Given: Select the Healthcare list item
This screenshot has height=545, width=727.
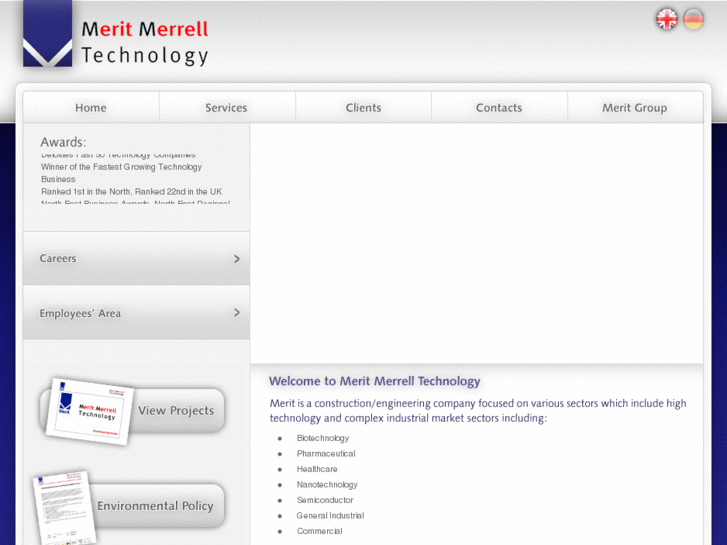Looking at the screenshot, I should point(317,469).
